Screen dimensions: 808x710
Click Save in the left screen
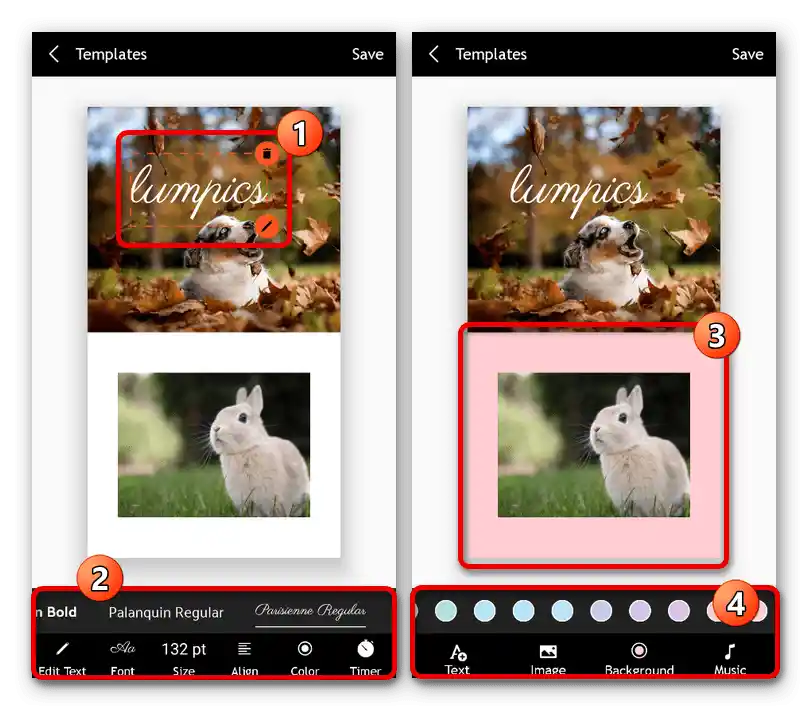pyautogui.click(x=367, y=54)
